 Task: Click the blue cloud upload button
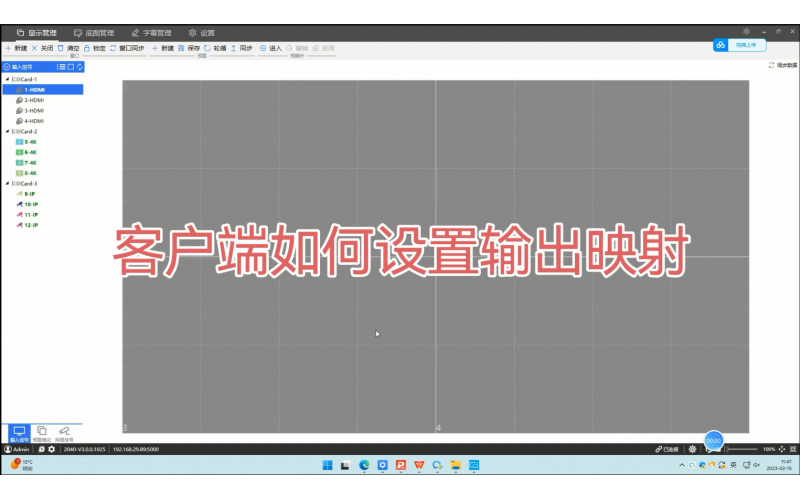[739, 45]
